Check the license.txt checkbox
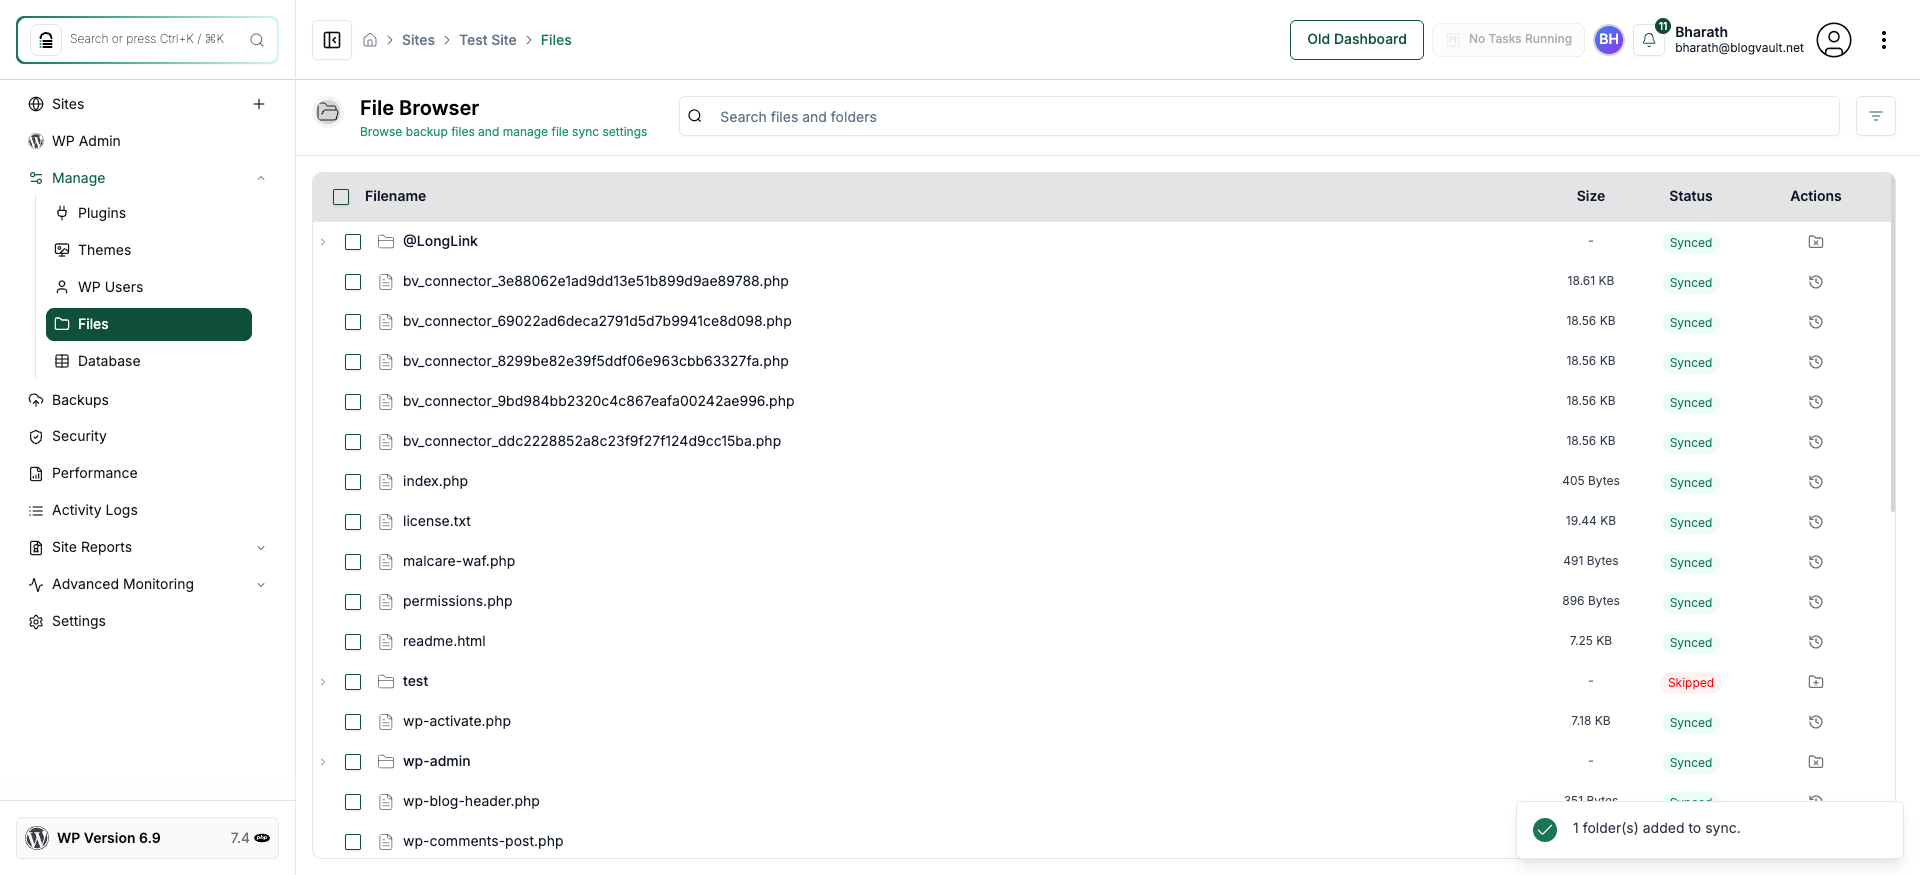Image resolution: width=1920 pixels, height=875 pixels. (353, 522)
